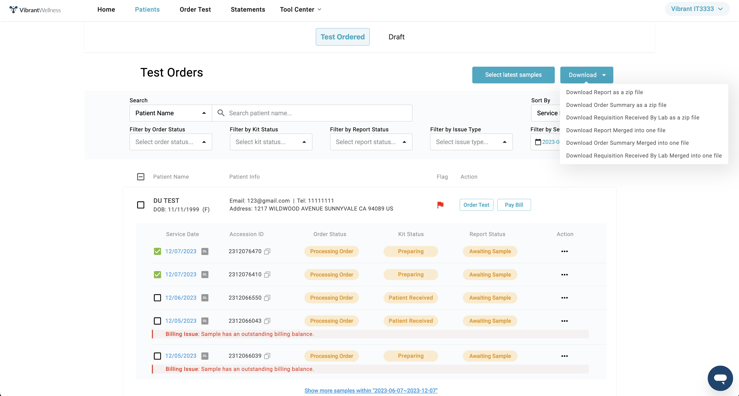Check the order 2312066043 checkbox

coord(157,321)
